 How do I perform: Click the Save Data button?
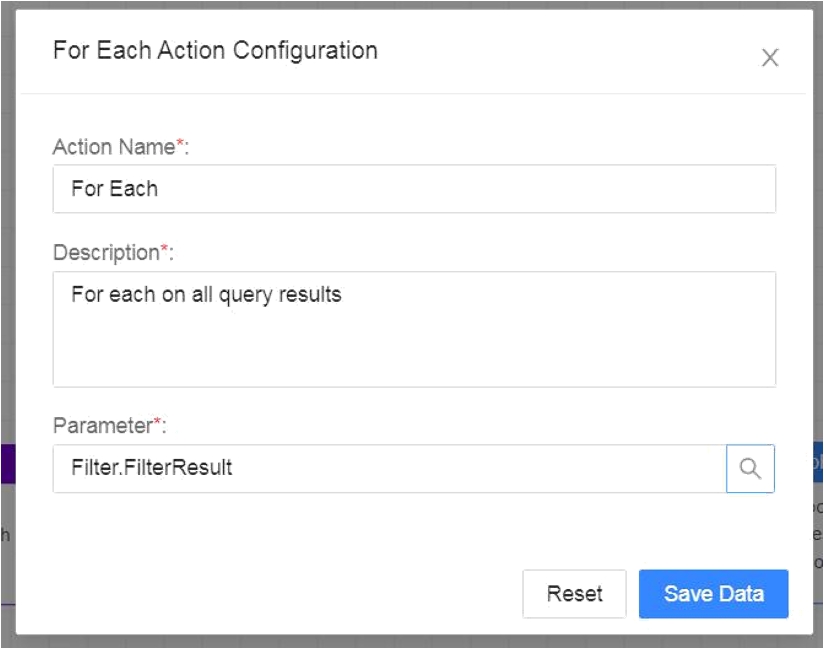(713, 594)
